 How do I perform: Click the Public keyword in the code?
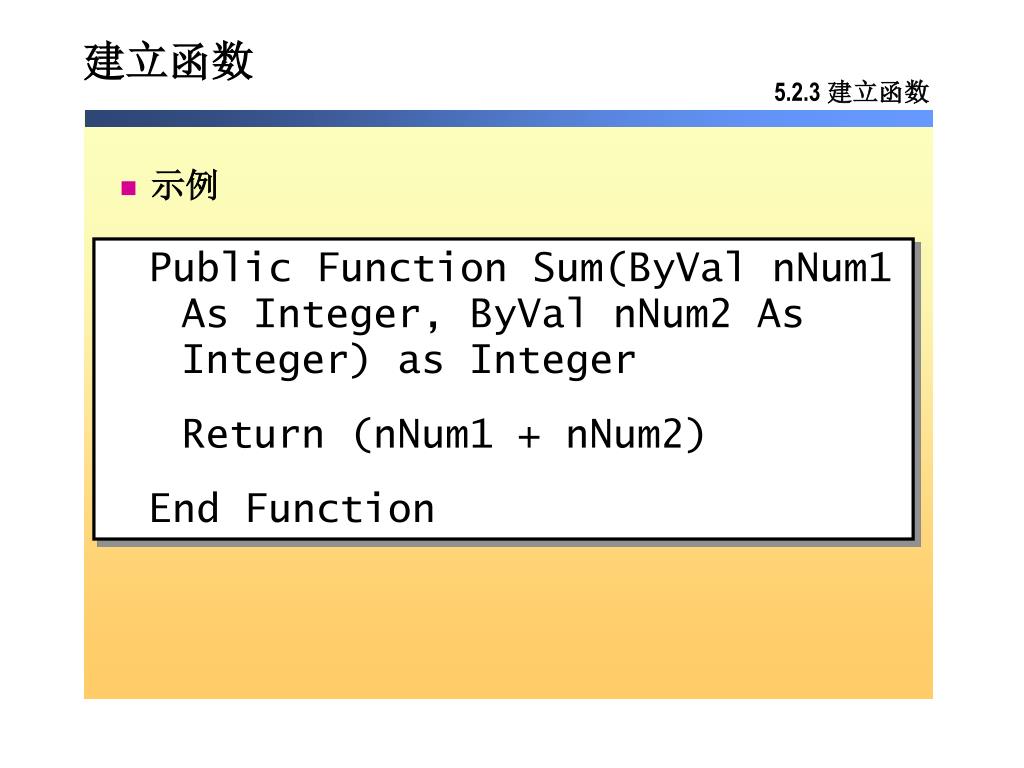220,268
